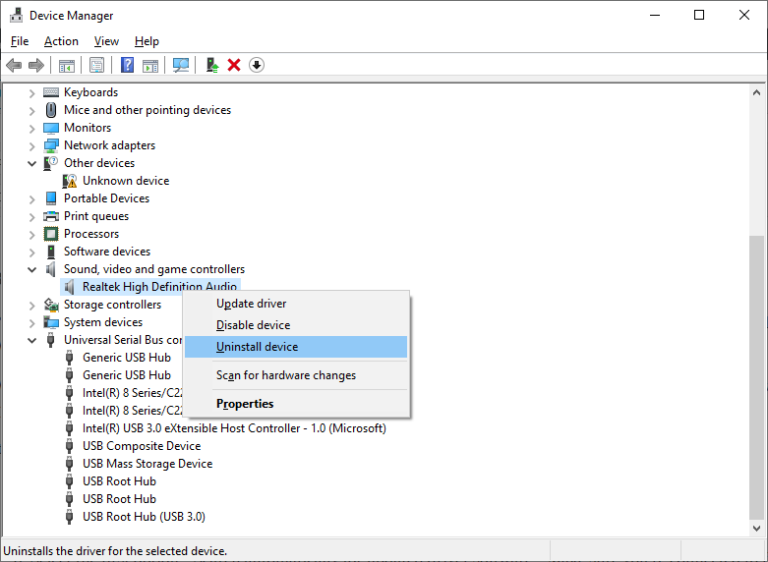
Task: Click the blue Help toolbar icon
Action: 127,65
